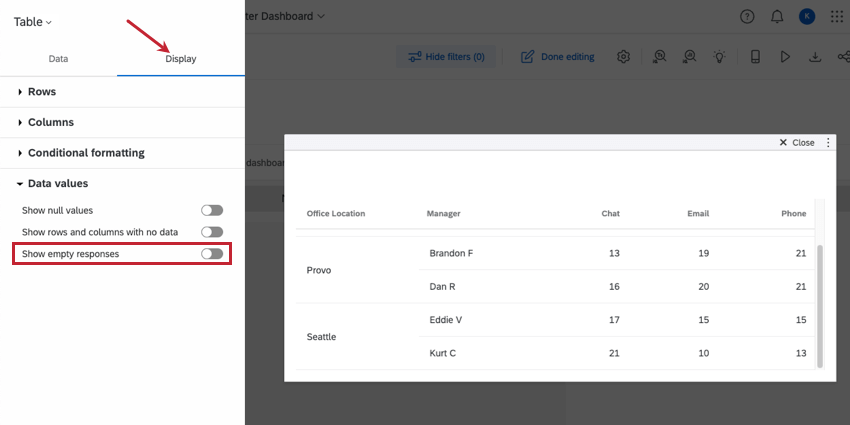The width and height of the screenshot is (850, 425).
Task: Switch to mobile preview icon
Action: coord(755,56)
